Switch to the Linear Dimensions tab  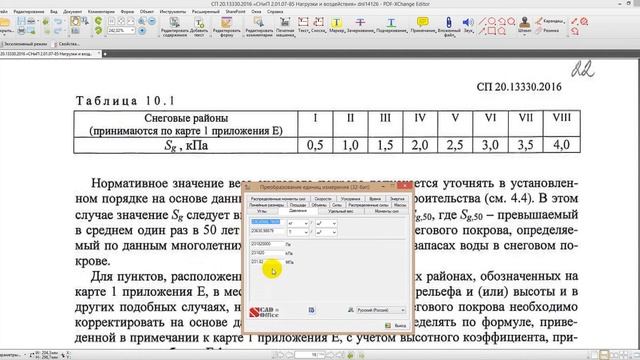pos(267,205)
